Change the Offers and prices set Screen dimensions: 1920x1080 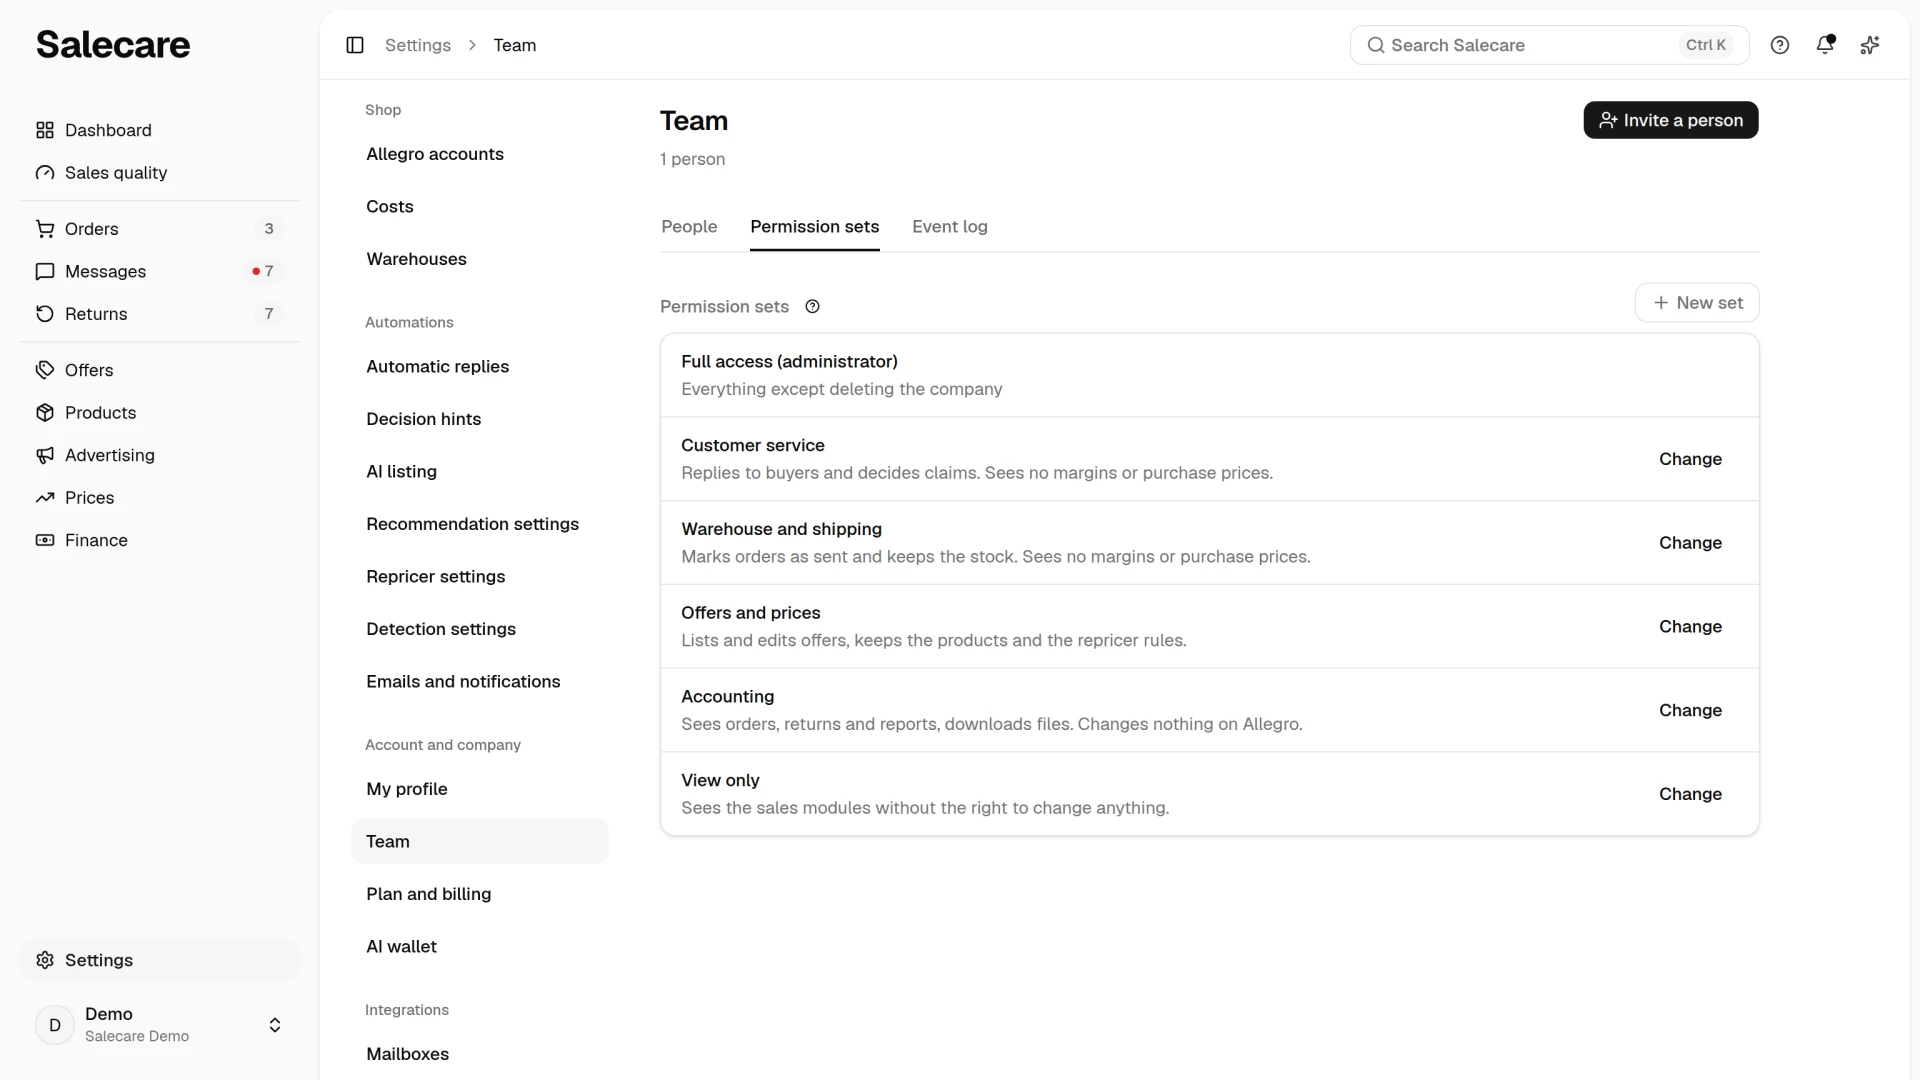click(x=1690, y=627)
